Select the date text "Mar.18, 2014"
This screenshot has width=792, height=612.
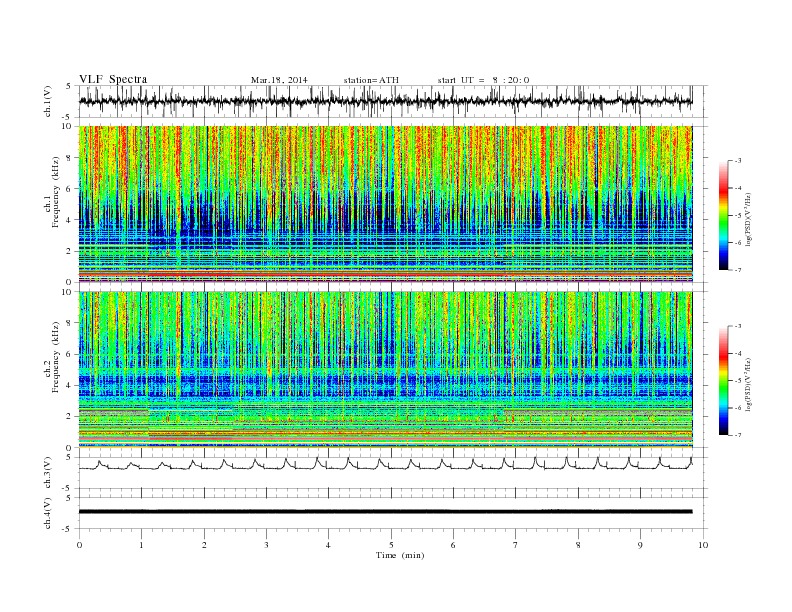click(x=279, y=80)
